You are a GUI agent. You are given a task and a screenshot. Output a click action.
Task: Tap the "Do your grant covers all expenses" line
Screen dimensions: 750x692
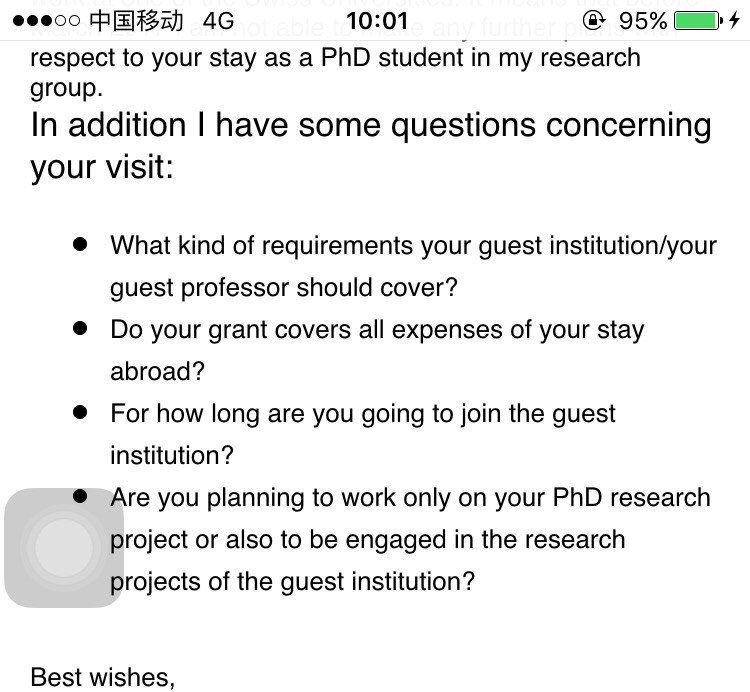(377, 330)
